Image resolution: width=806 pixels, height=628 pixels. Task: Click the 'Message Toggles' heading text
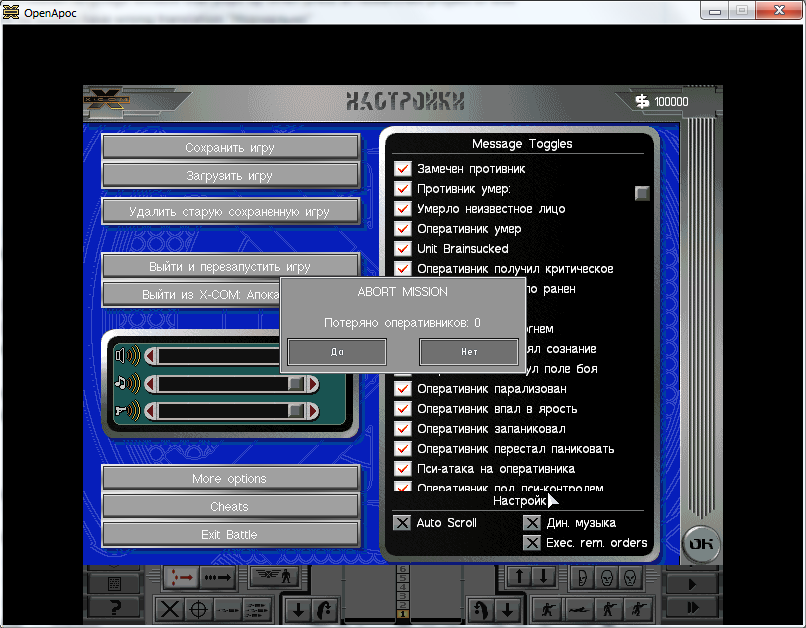[x=522, y=144]
